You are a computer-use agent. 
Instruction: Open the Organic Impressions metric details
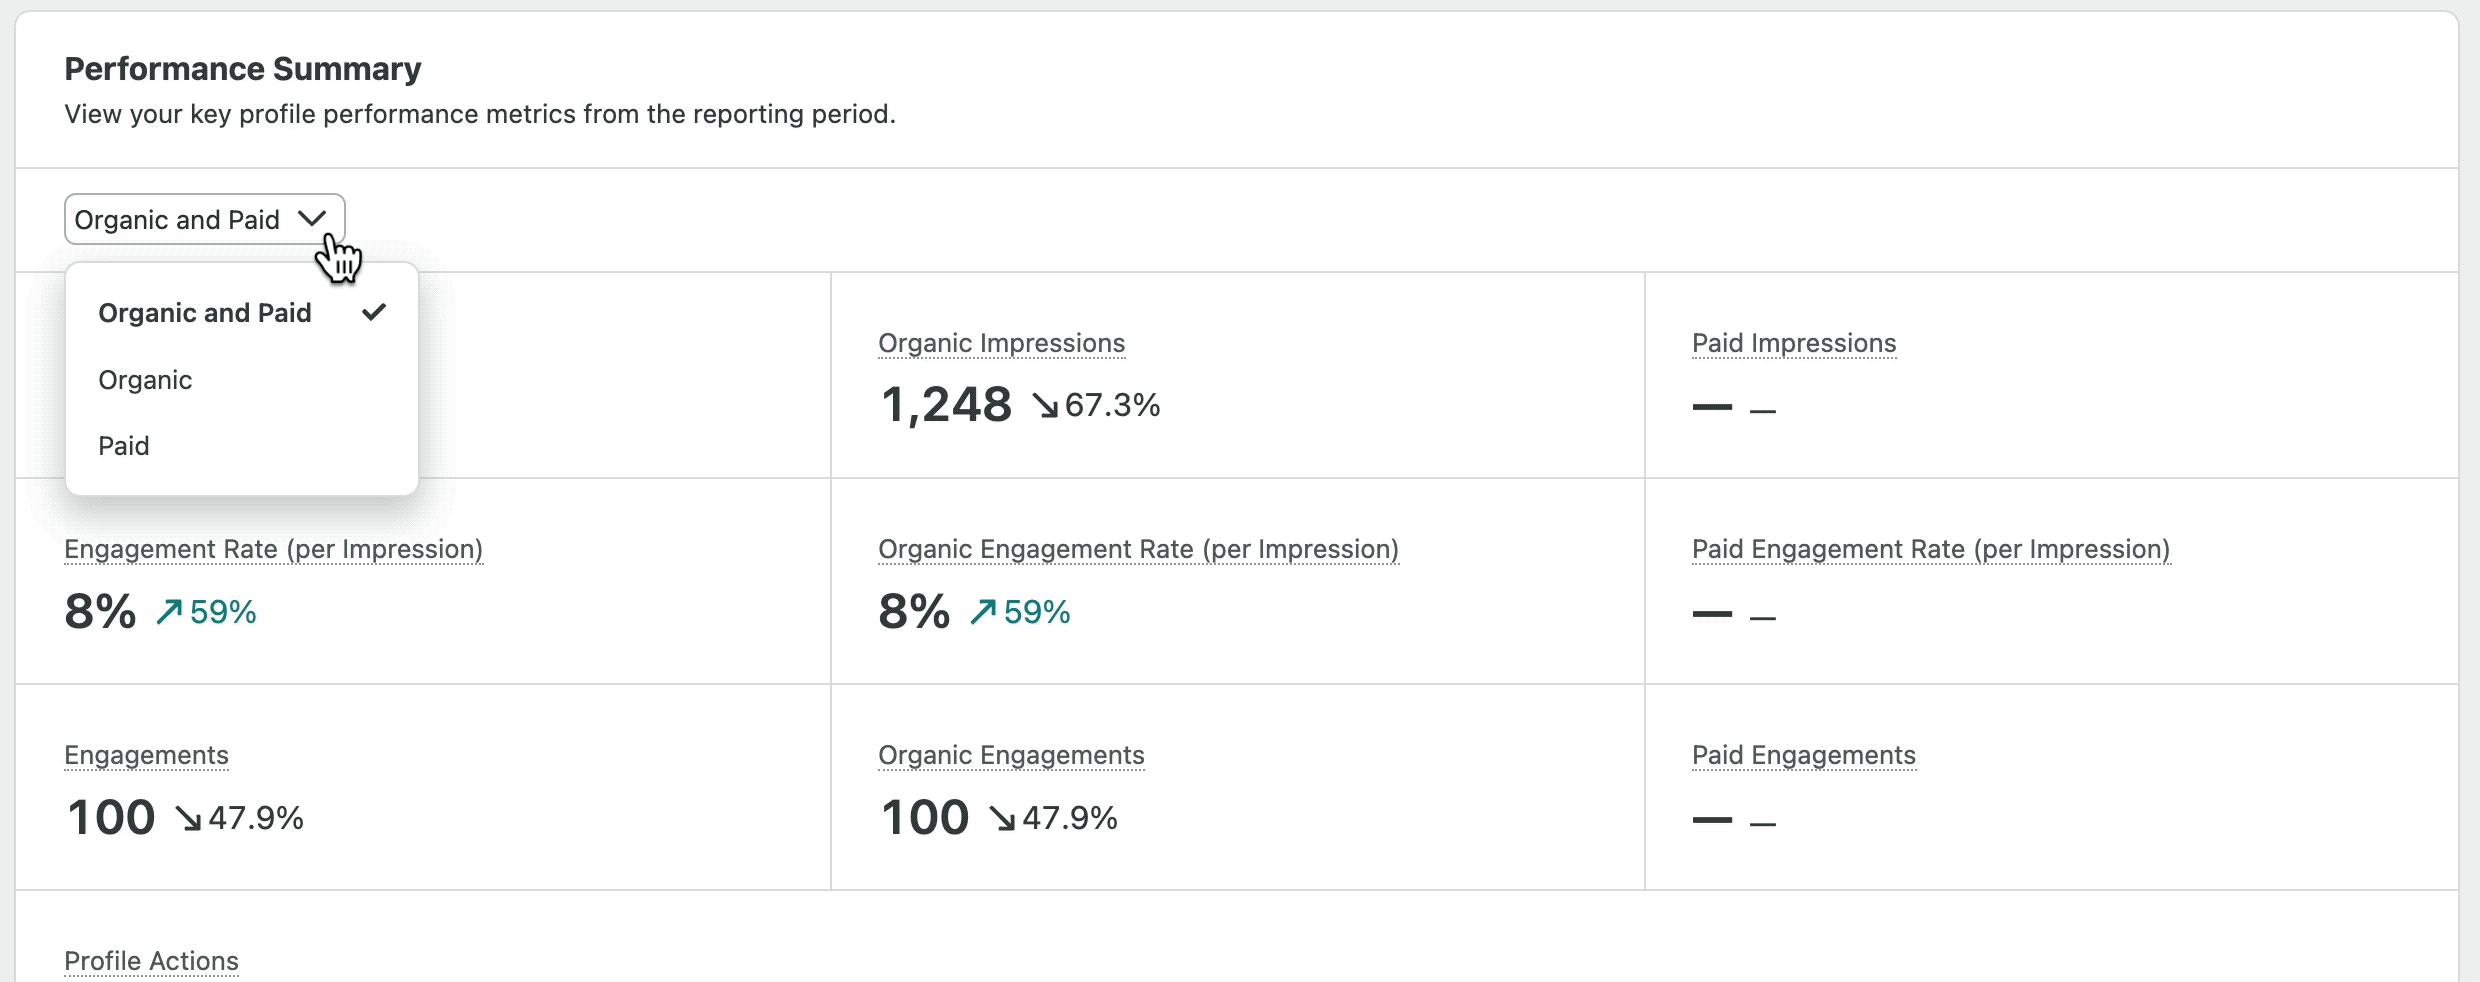[x=1001, y=343]
